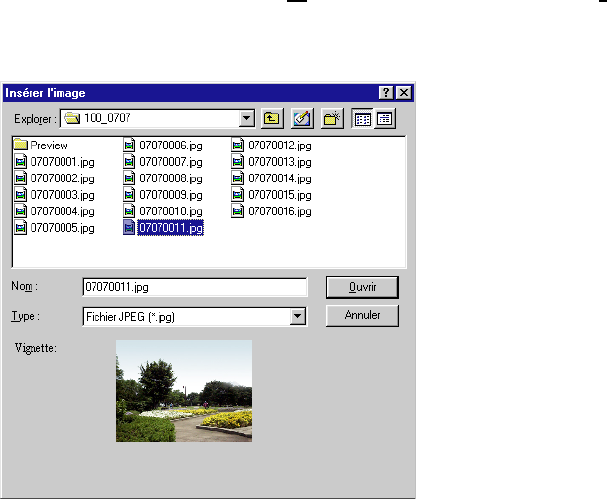Click the Vignette preview thumbnail
Image resolution: width=607 pixels, height=499 pixels.
click(x=184, y=391)
